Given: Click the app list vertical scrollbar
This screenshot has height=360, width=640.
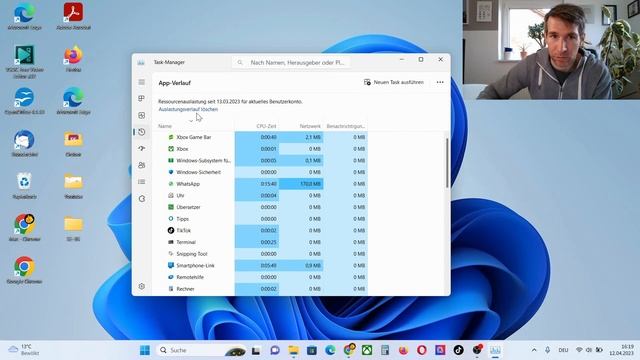Looking at the screenshot, I should pyautogui.click(x=447, y=163).
